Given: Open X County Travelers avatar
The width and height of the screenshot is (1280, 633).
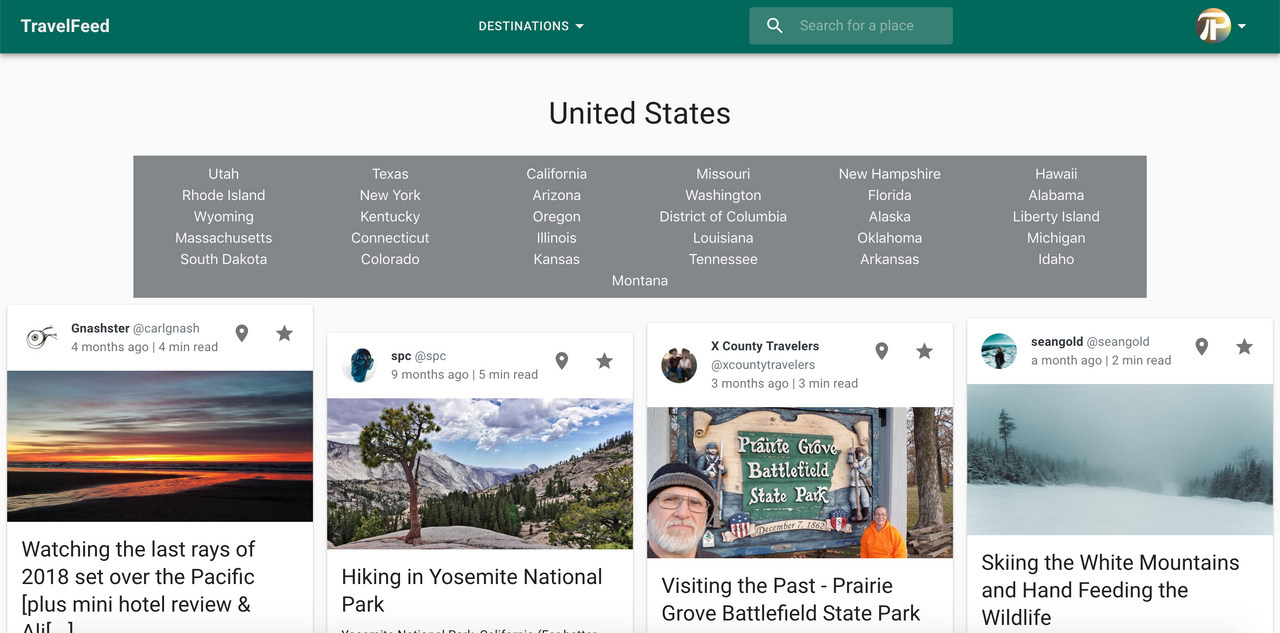Looking at the screenshot, I should 679,365.
